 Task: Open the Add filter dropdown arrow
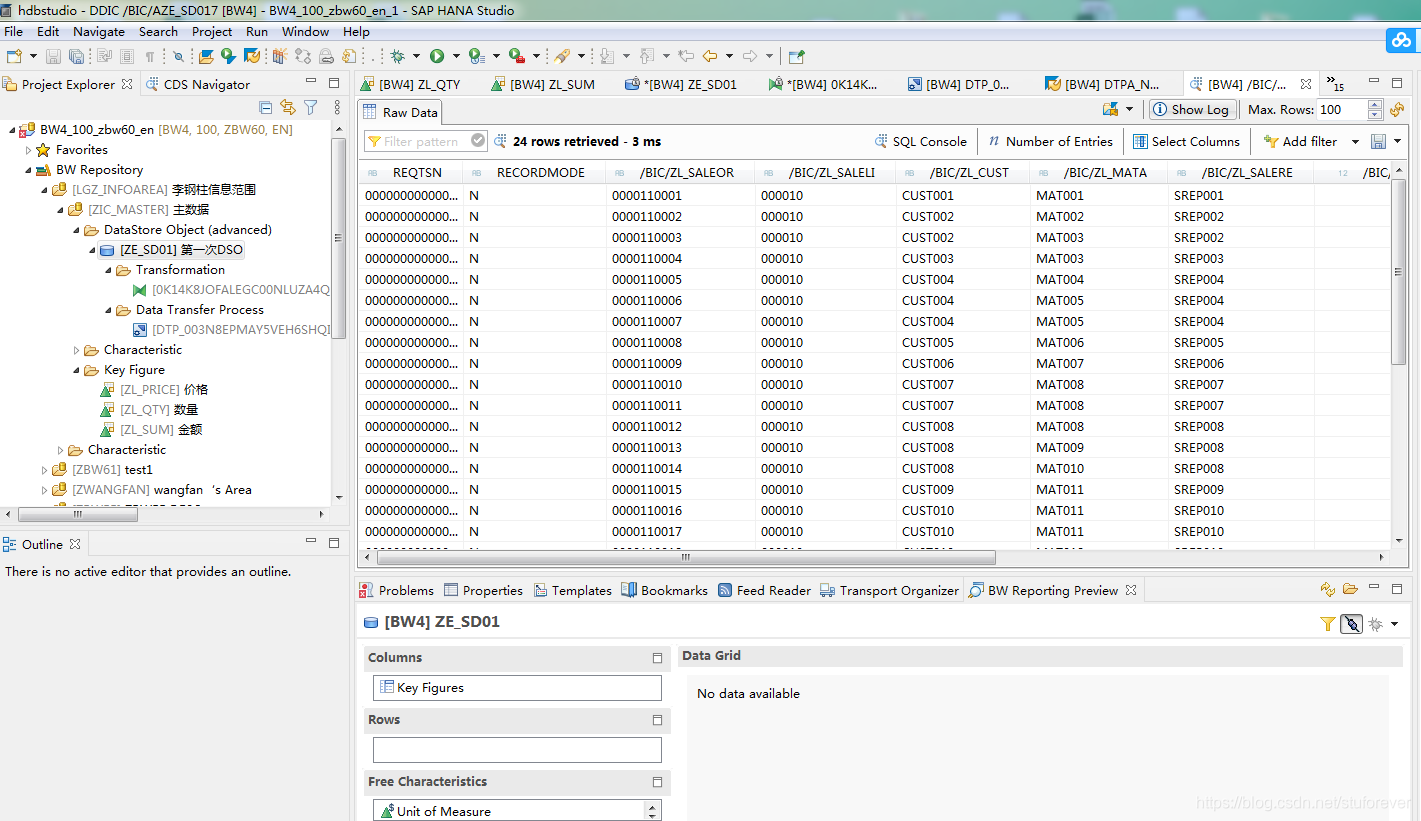click(x=1355, y=141)
